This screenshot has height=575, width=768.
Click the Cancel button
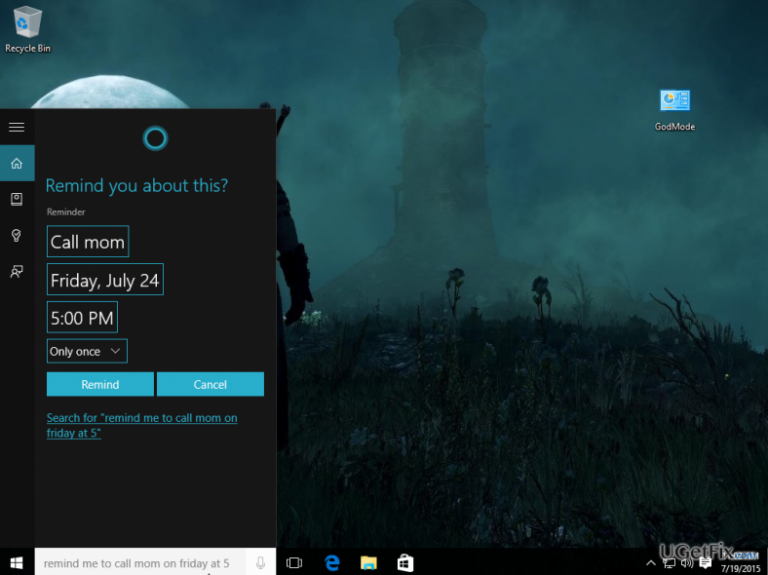tap(210, 384)
